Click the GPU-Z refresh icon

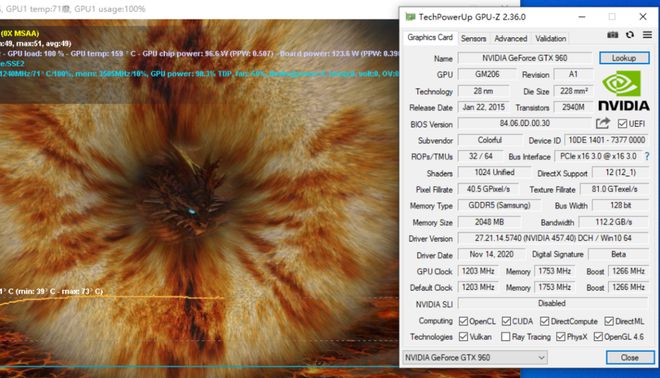pos(630,35)
